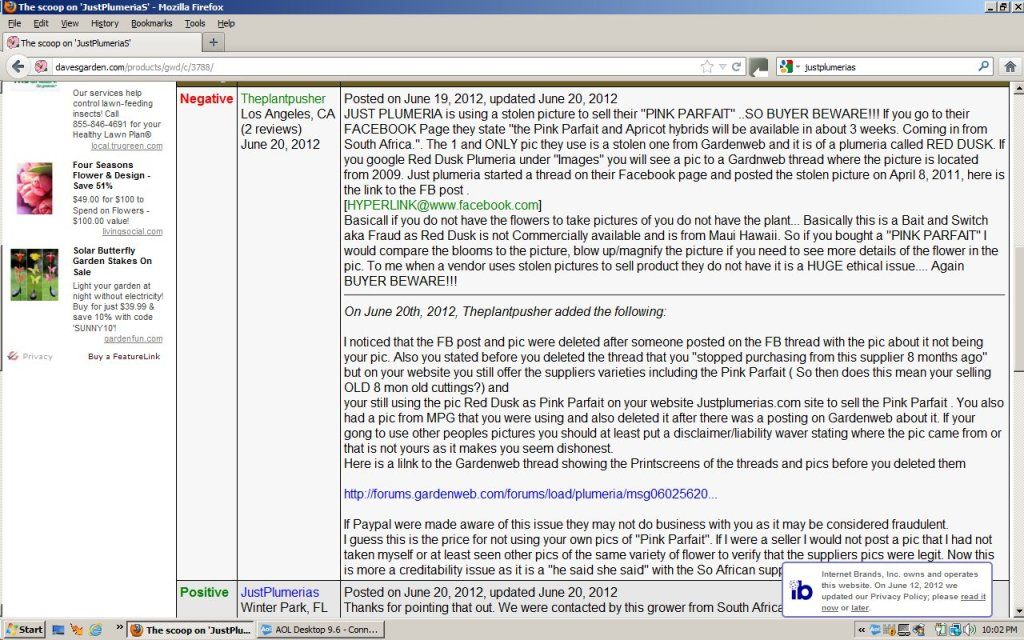Expand hidden system tray icons chevron
Image resolution: width=1024 pixels, height=640 pixels.
tap(862, 630)
